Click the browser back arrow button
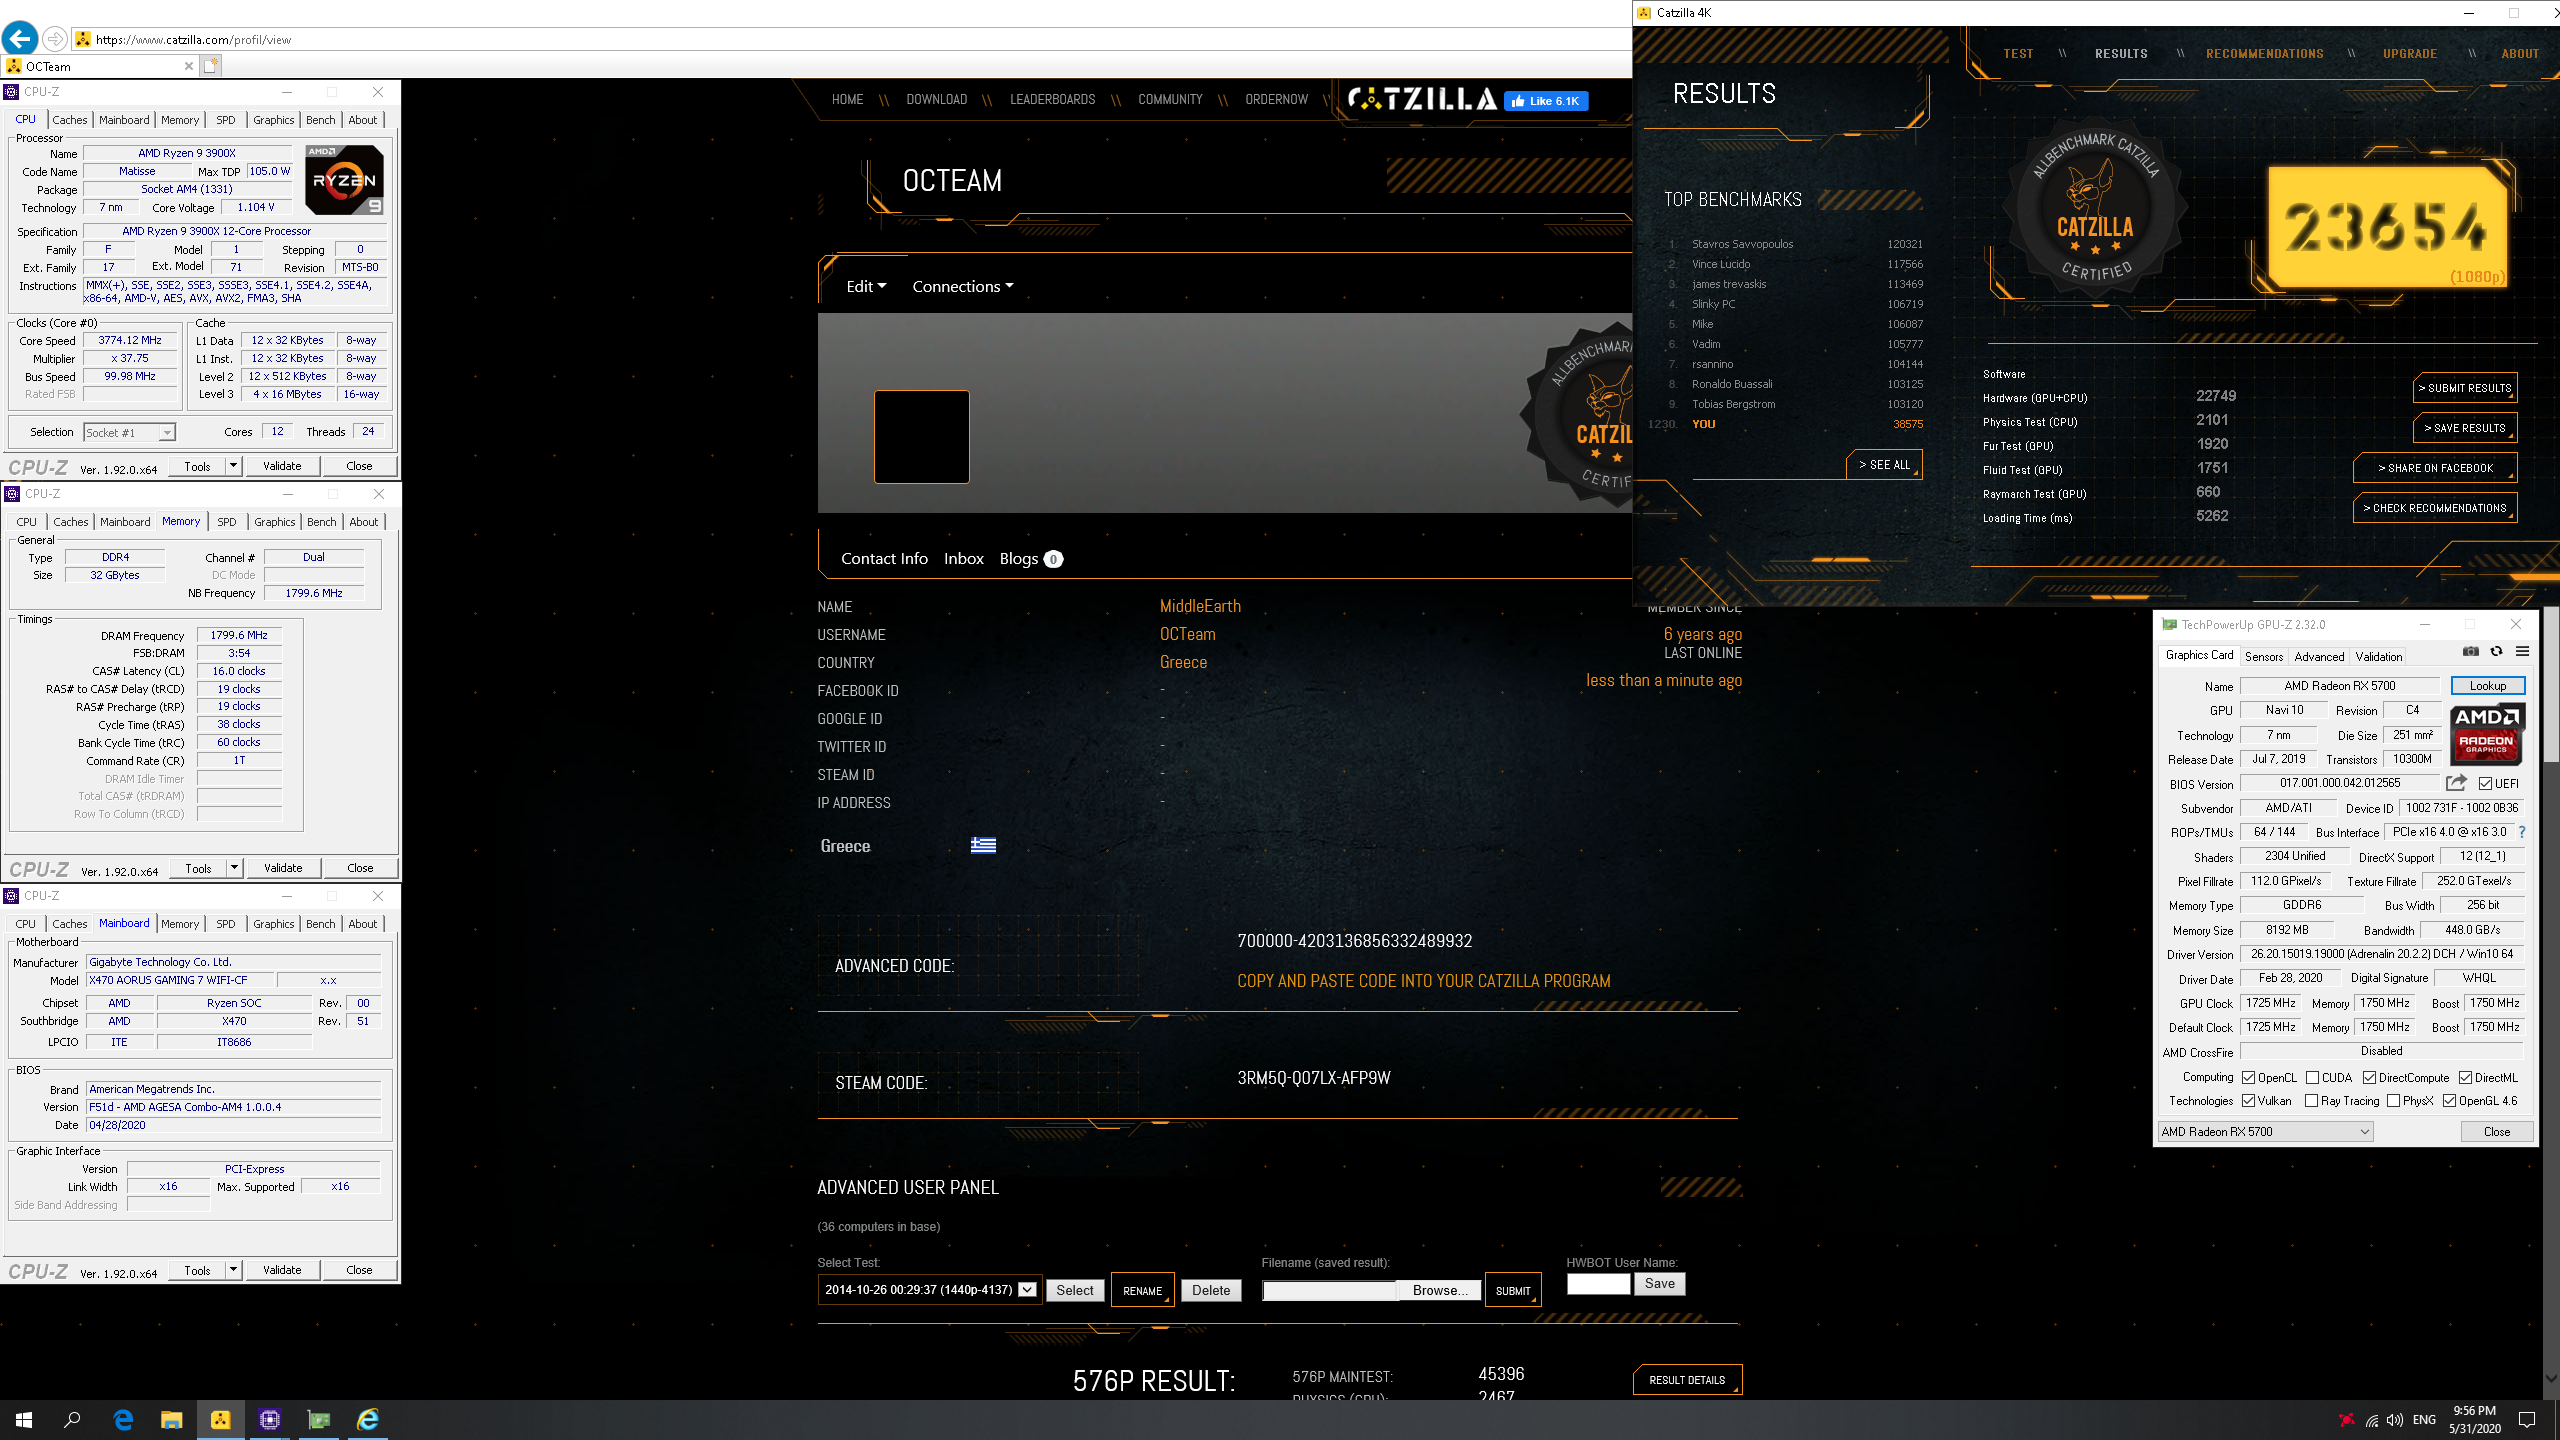Image resolution: width=2560 pixels, height=1440 pixels. click(x=19, y=39)
